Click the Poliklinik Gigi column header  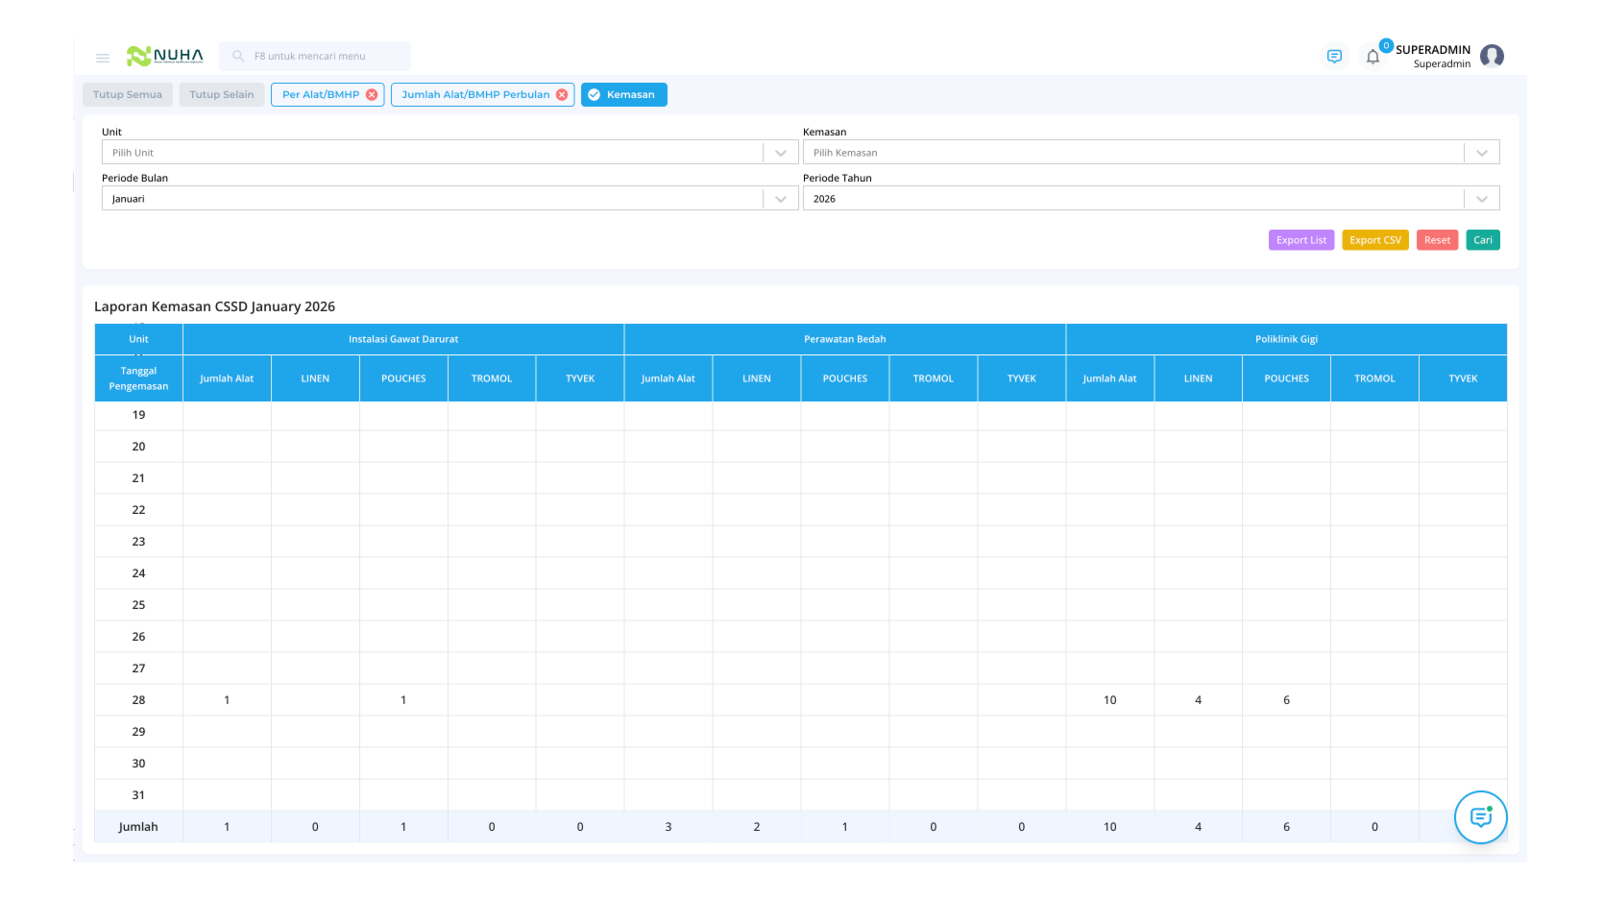point(1286,339)
